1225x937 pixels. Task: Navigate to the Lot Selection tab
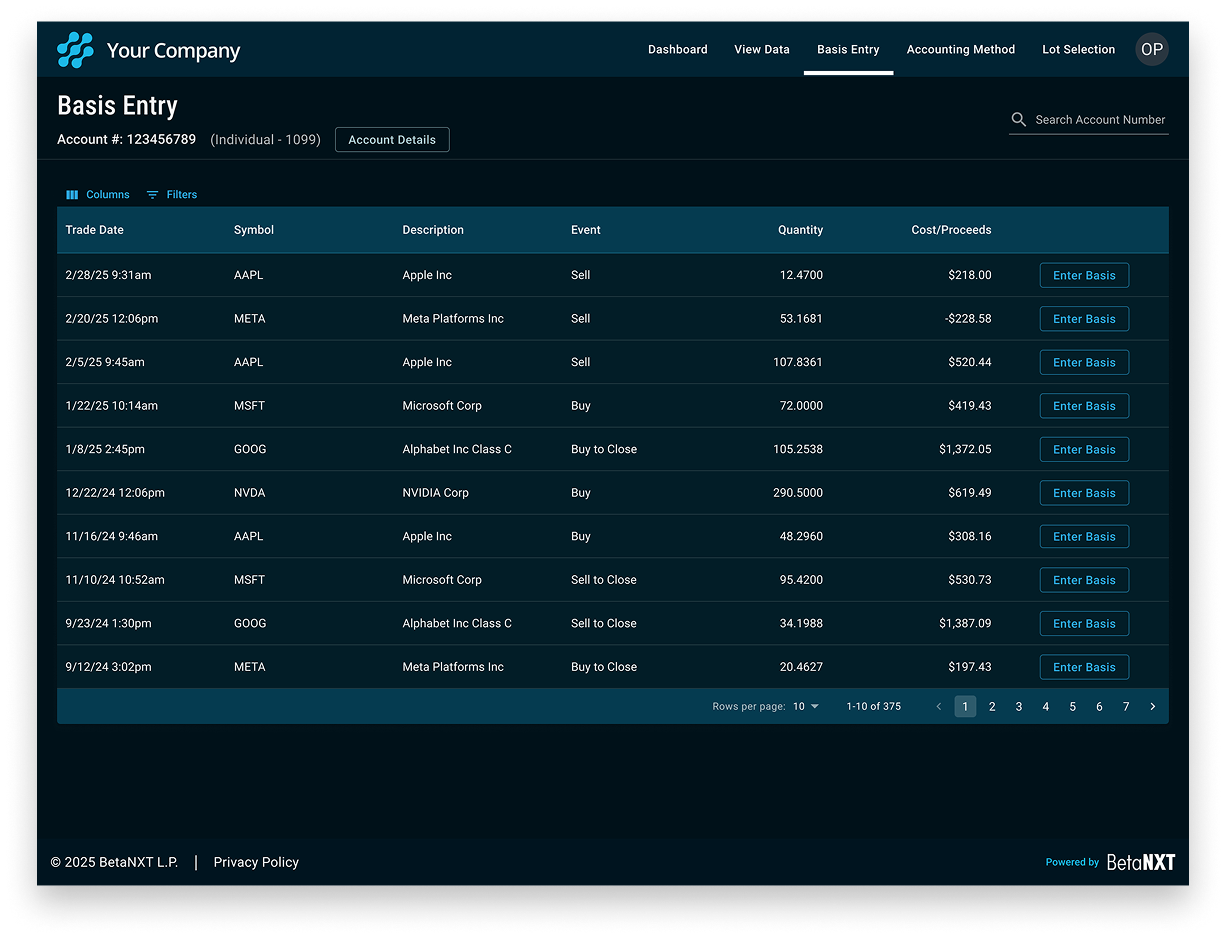(x=1078, y=50)
